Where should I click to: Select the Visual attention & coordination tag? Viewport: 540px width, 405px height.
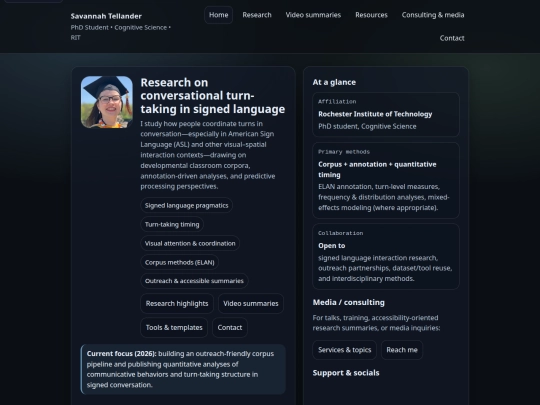tap(190, 243)
